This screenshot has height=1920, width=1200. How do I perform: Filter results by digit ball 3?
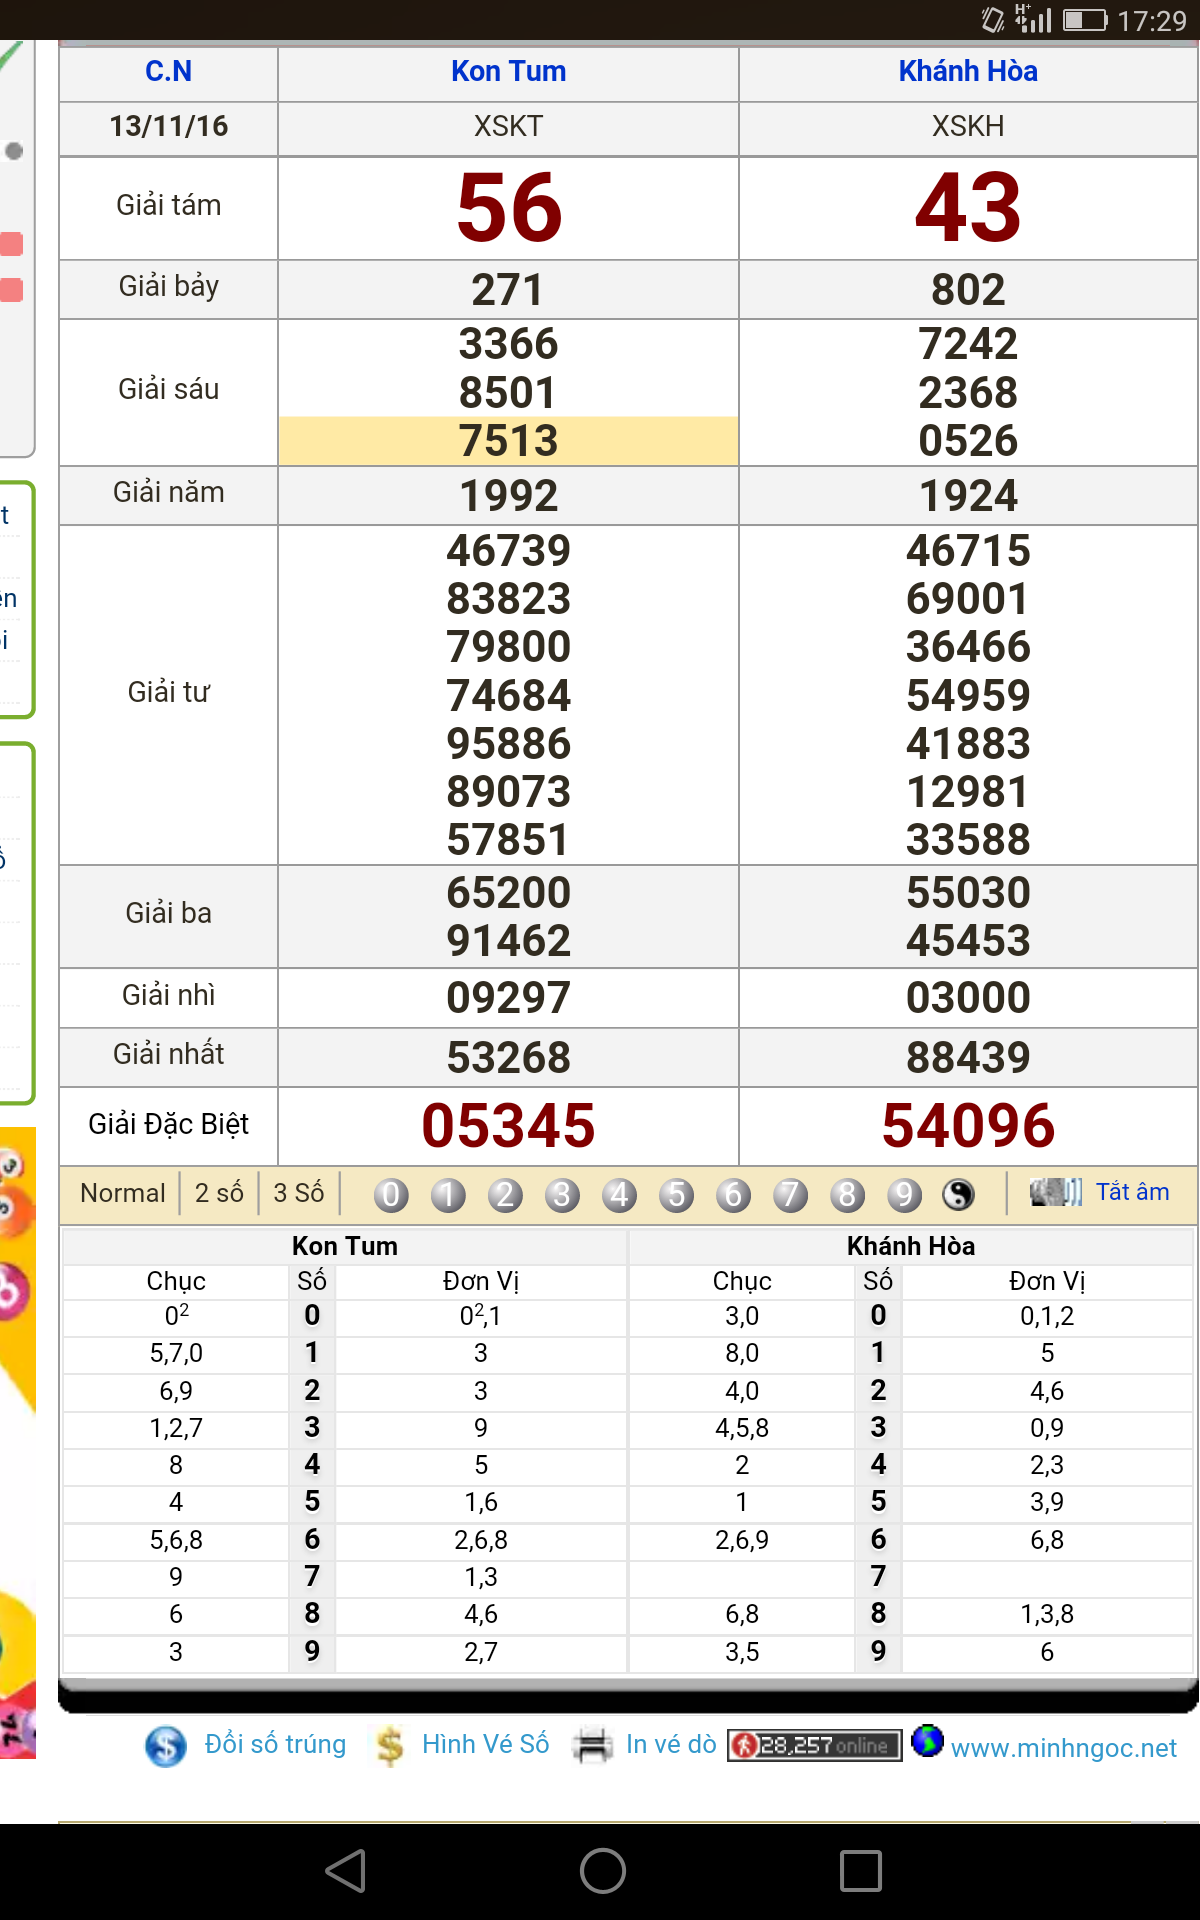tap(562, 1194)
